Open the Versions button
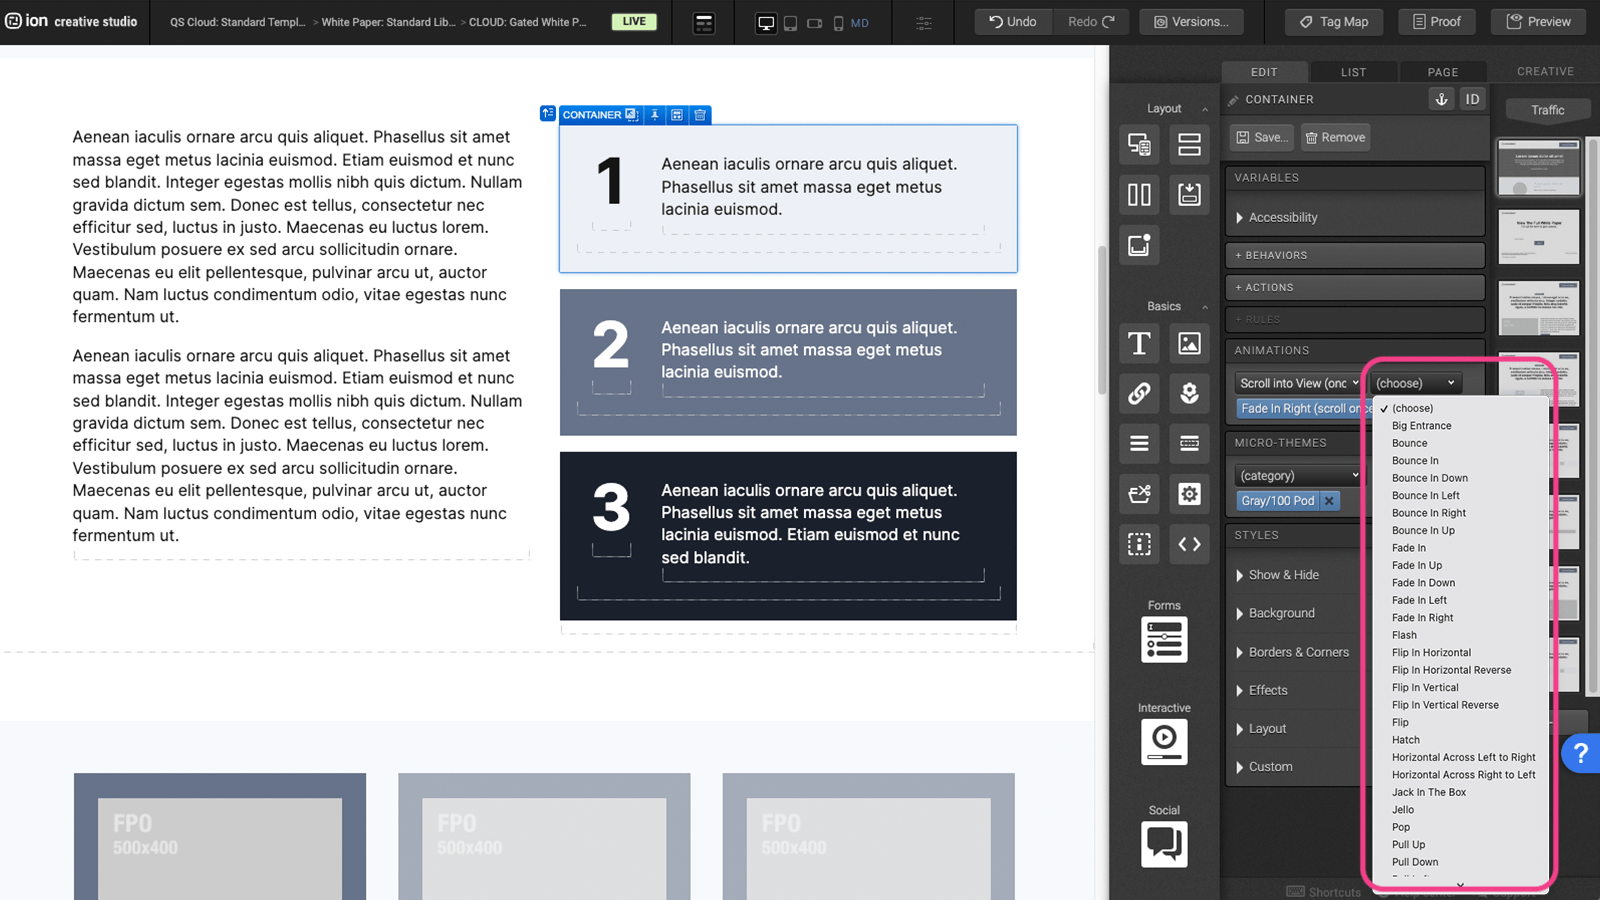Image resolution: width=1600 pixels, height=900 pixels. pos(1190,21)
